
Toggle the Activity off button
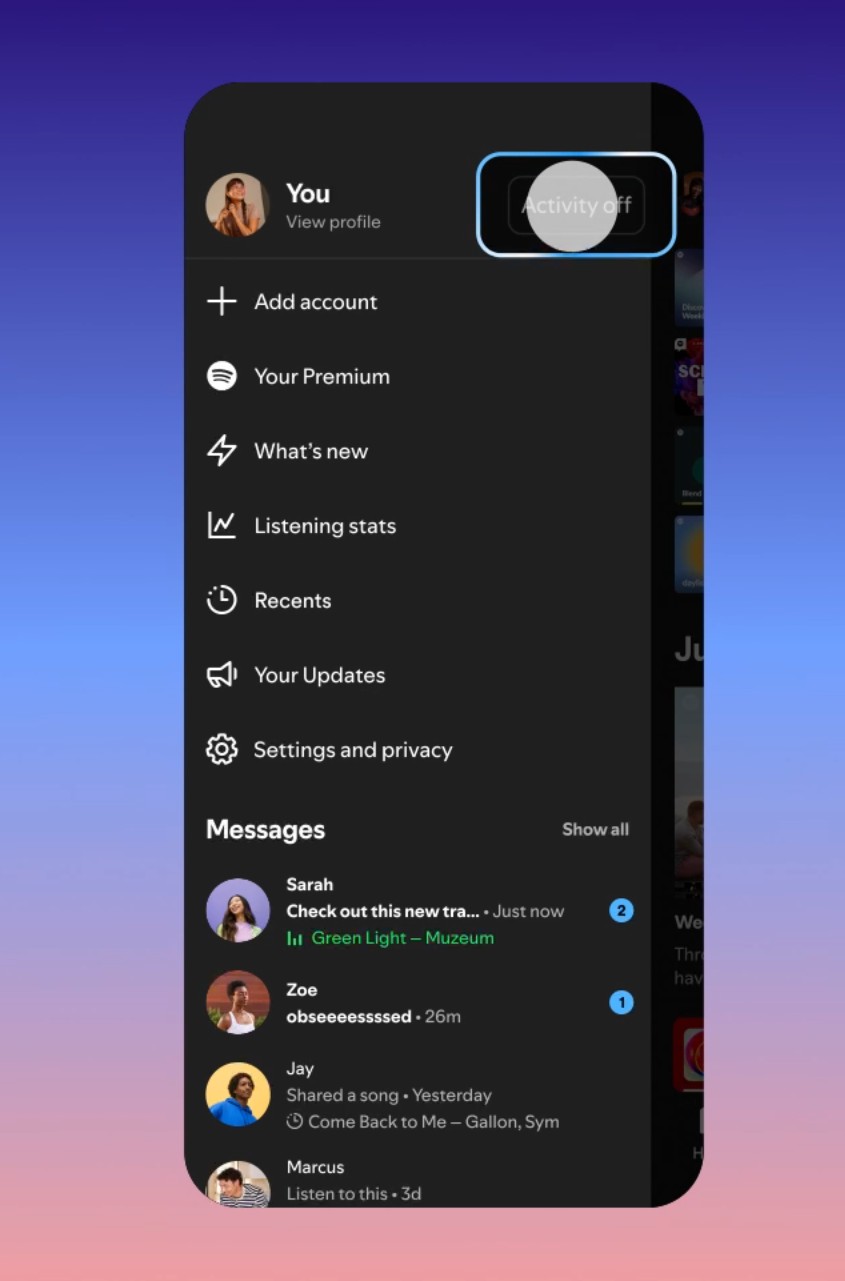pyautogui.click(x=576, y=206)
